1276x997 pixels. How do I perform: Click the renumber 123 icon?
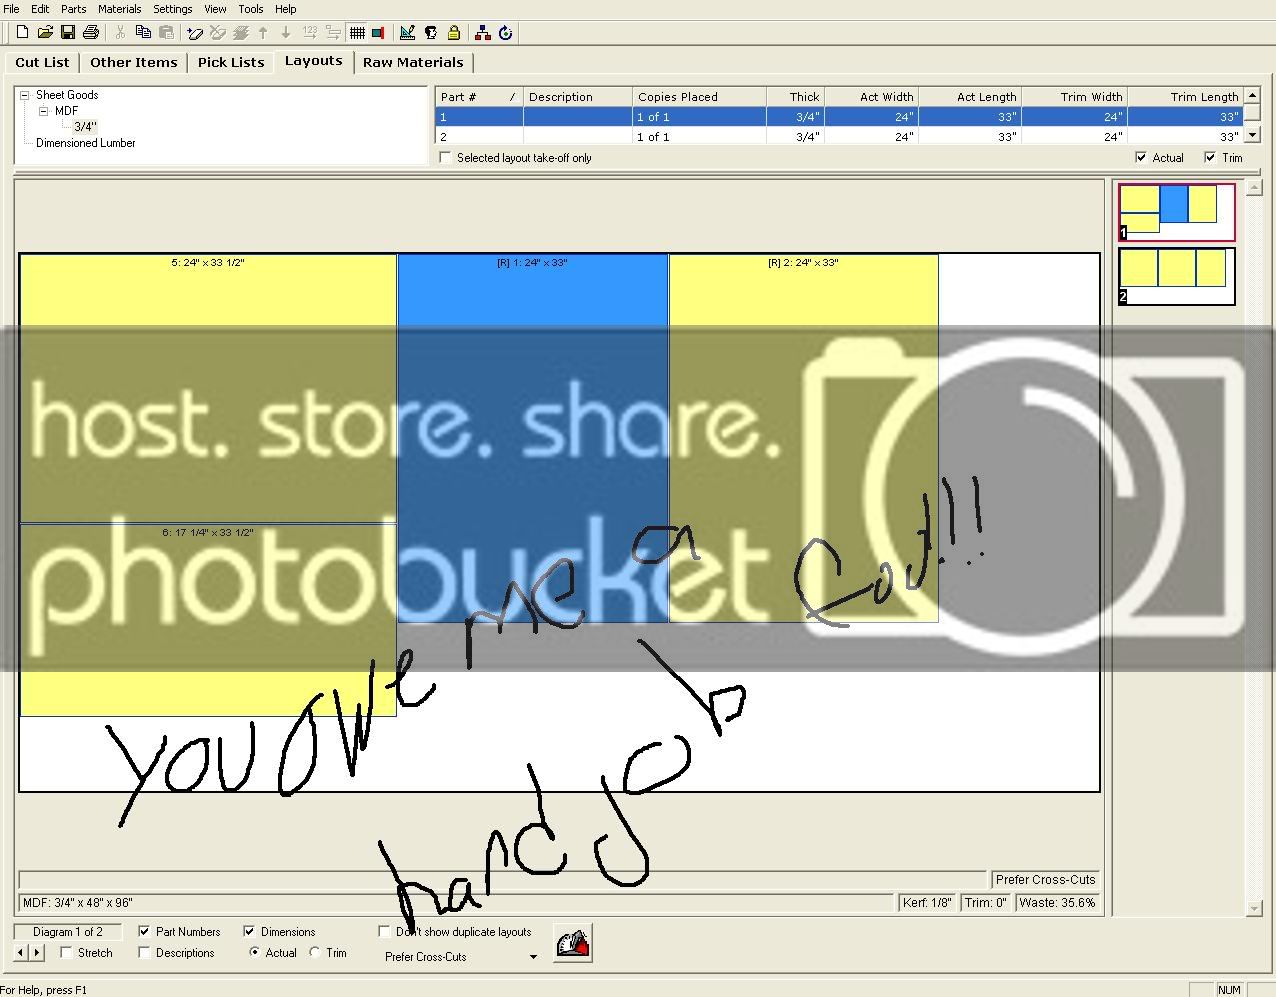point(309,33)
